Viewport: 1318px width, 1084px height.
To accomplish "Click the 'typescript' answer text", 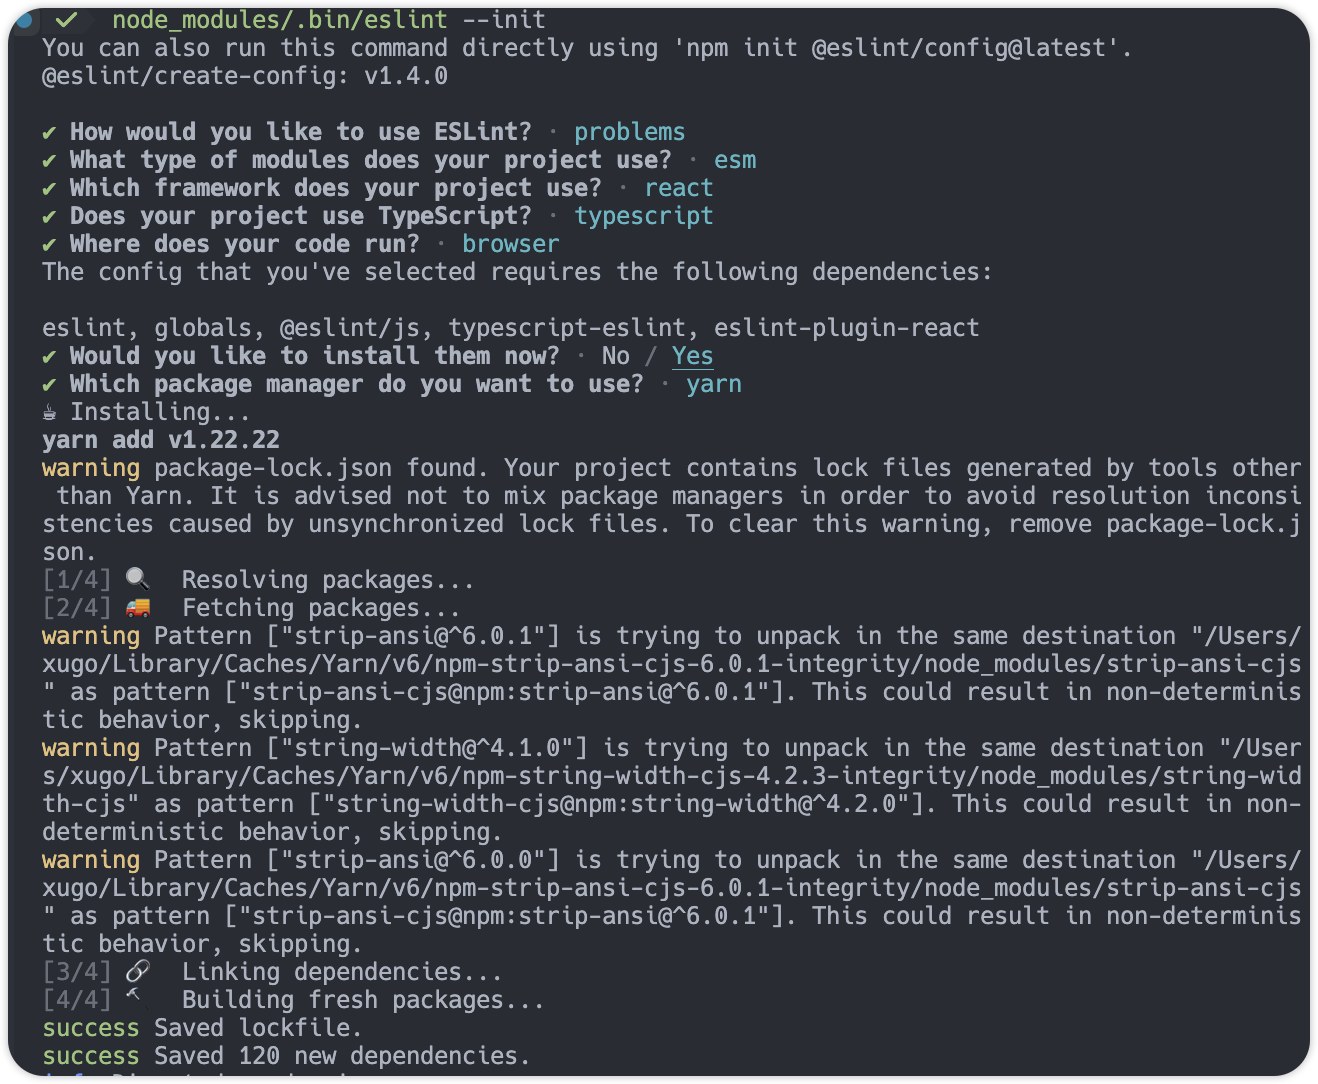I will [643, 216].
